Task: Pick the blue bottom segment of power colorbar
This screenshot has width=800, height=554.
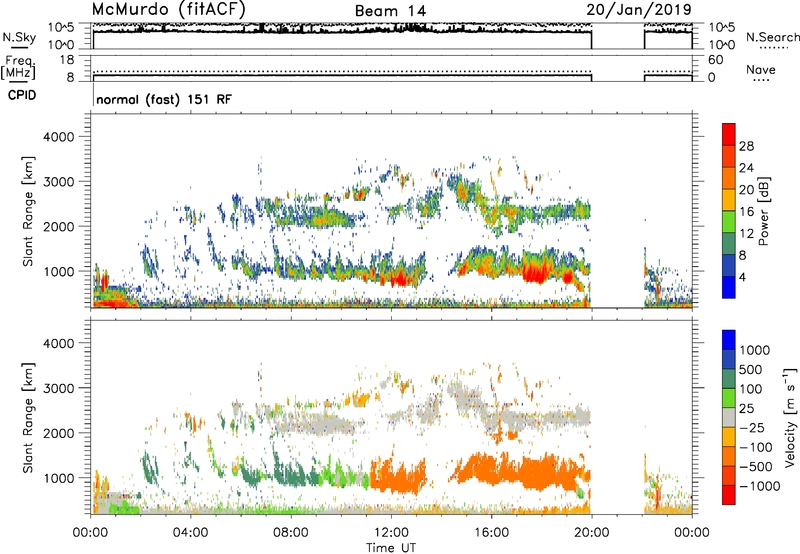Action: (x=729, y=287)
